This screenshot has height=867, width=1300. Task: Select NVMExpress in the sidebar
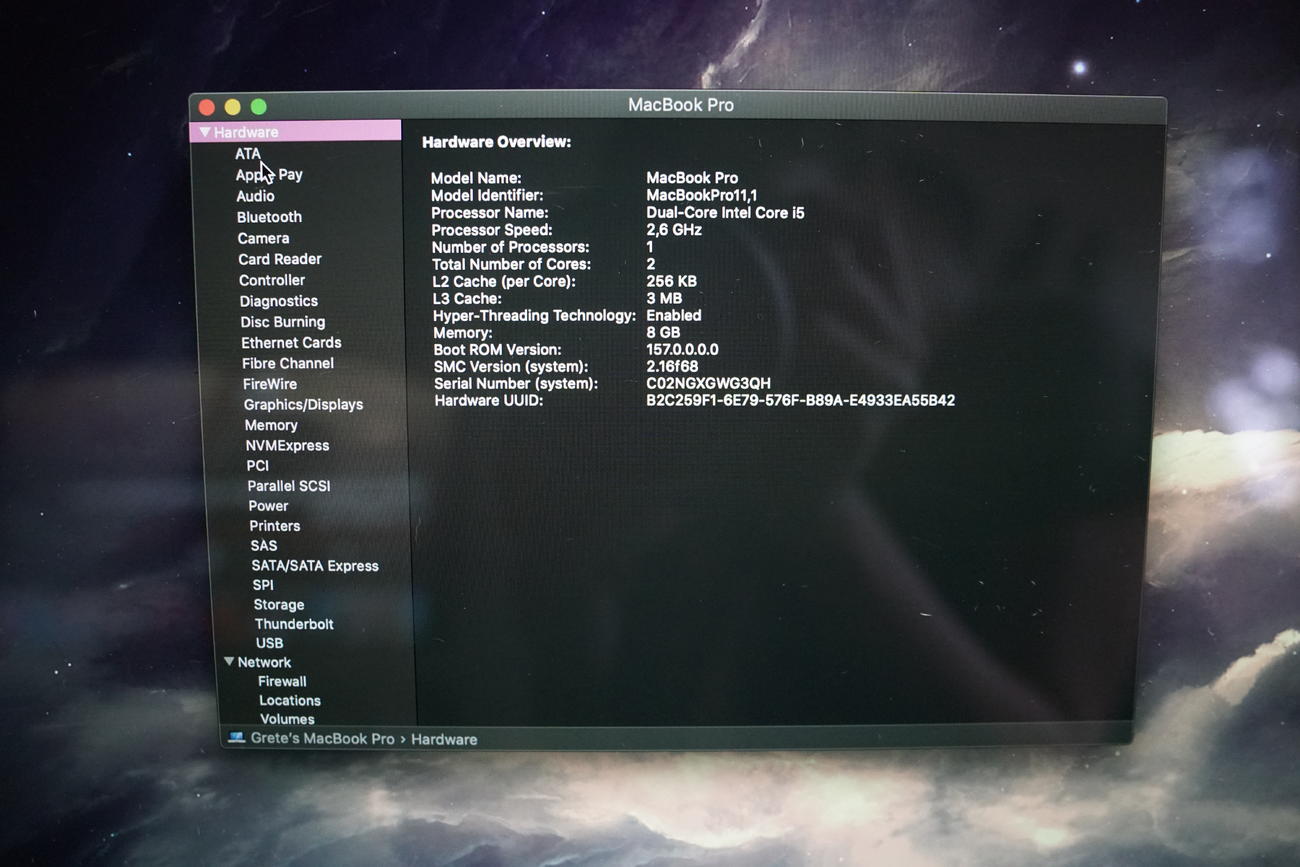coord(287,445)
